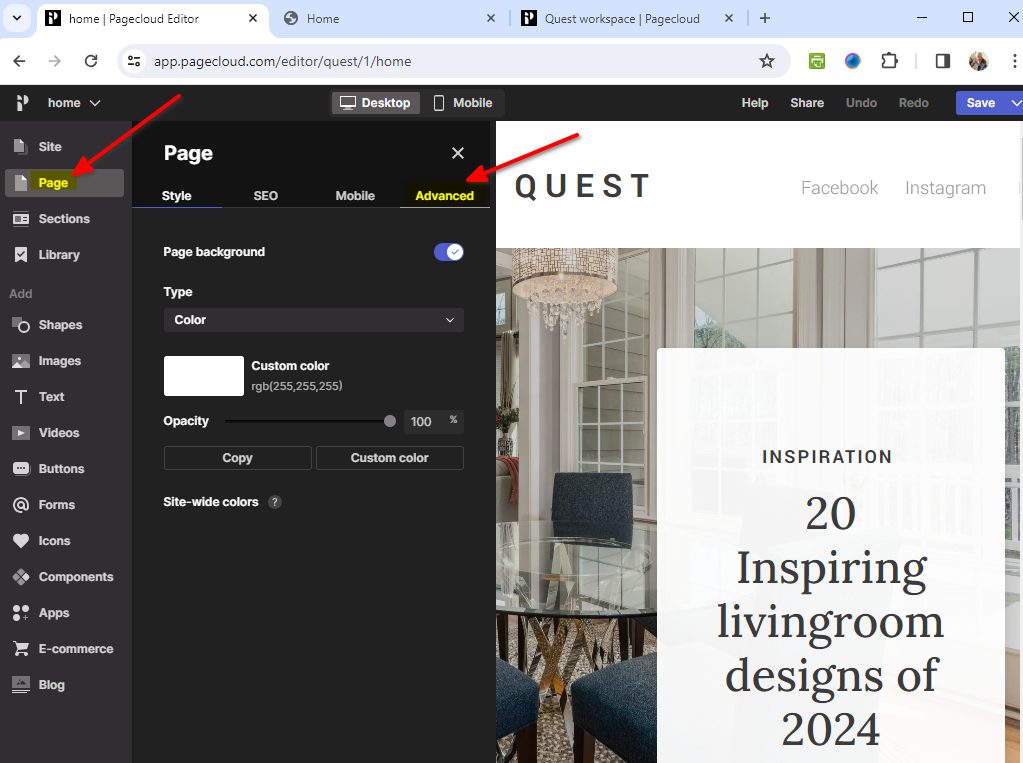This screenshot has height=763, width=1023.
Task: Switch to the Home browser tab
Action: (390, 18)
